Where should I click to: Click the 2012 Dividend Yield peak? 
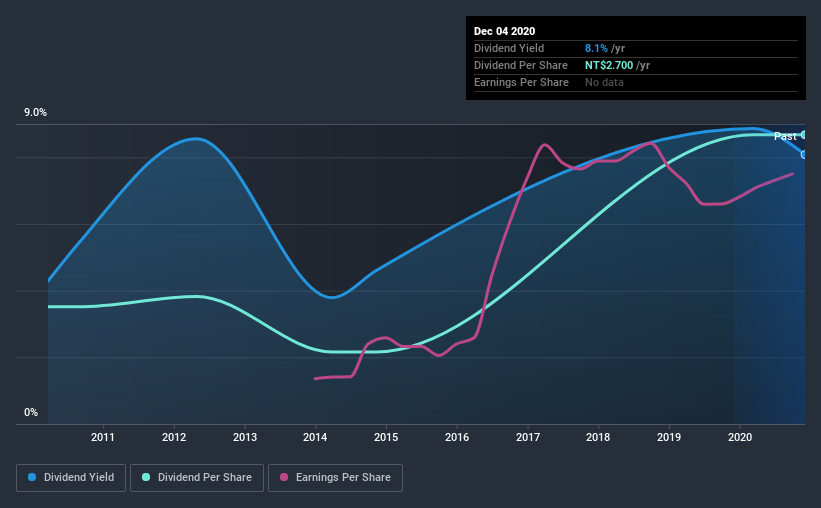196,139
